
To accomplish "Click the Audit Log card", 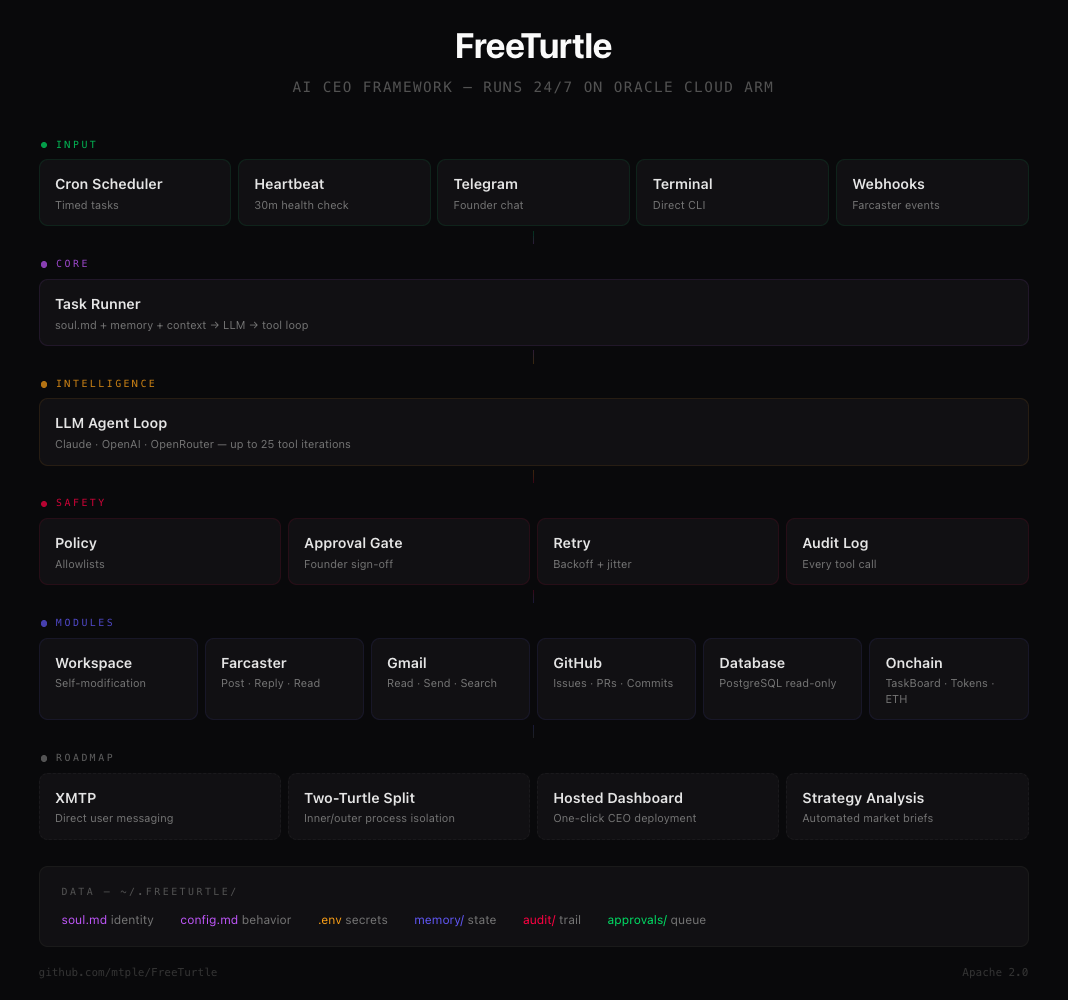I will coord(907,552).
